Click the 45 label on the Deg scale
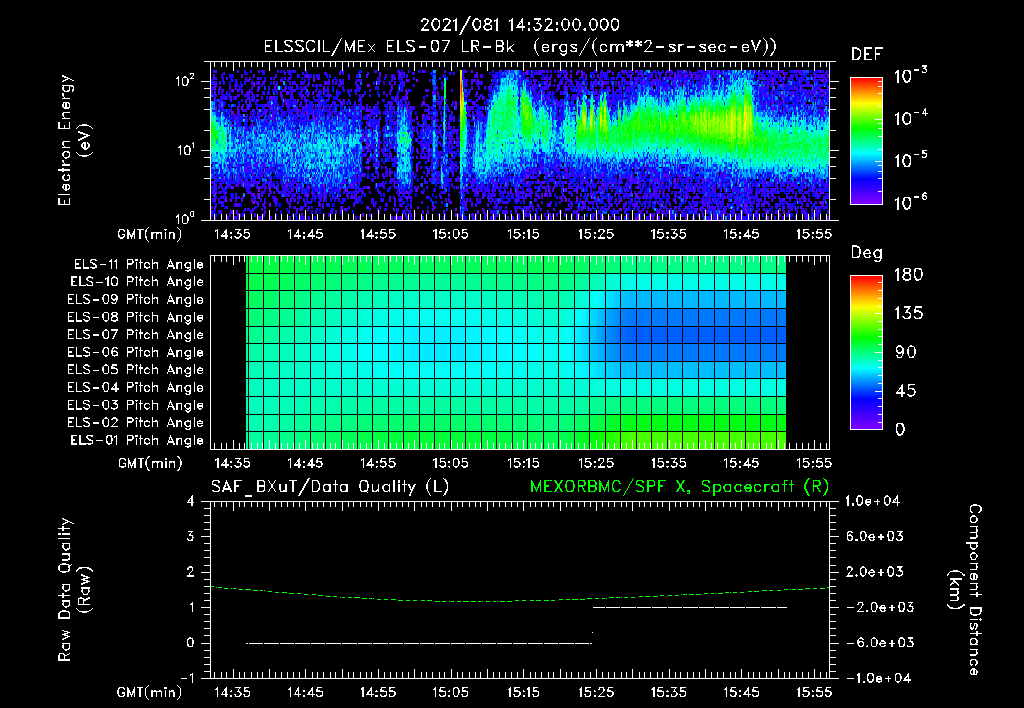The height and width of the screenshot is (708, 1024). [905, 391]
